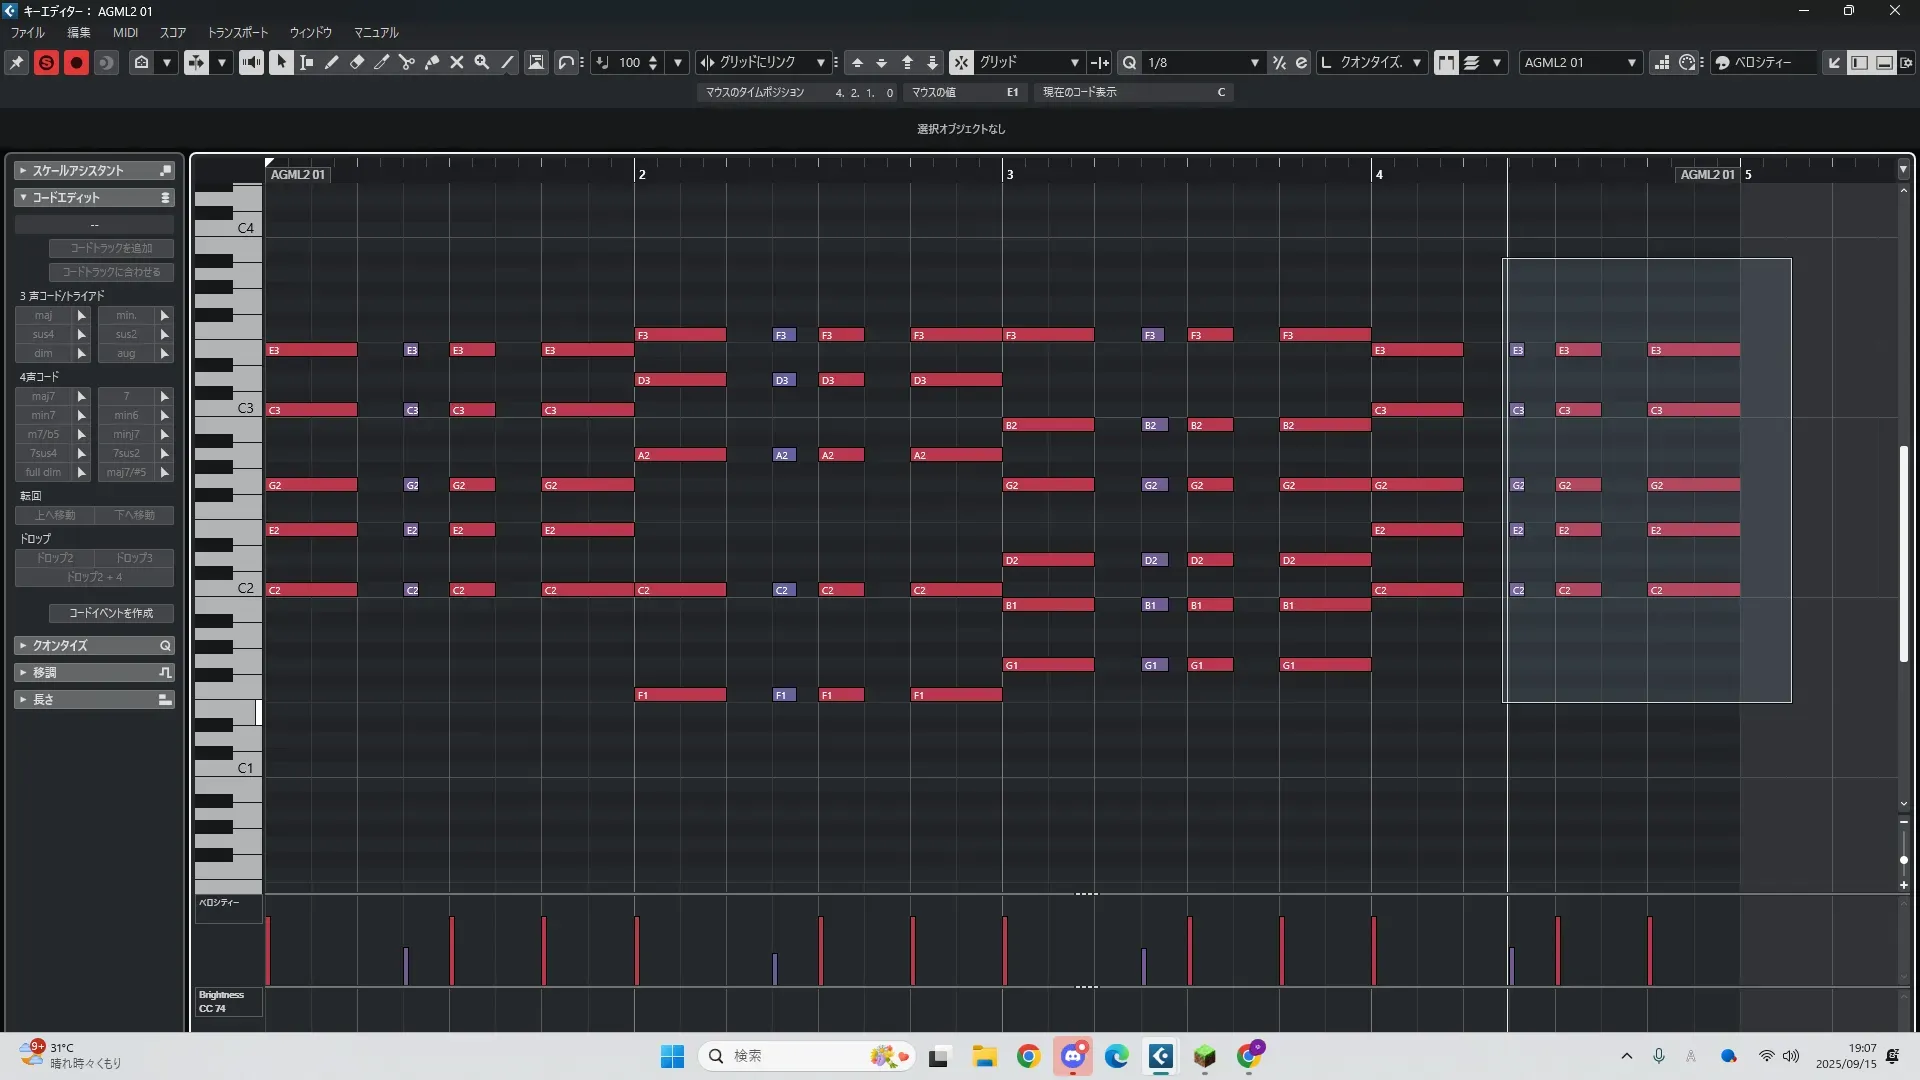1920x1080 pixels.
Task: Open the トランスポート menu
Action: (x=237, y=32)
